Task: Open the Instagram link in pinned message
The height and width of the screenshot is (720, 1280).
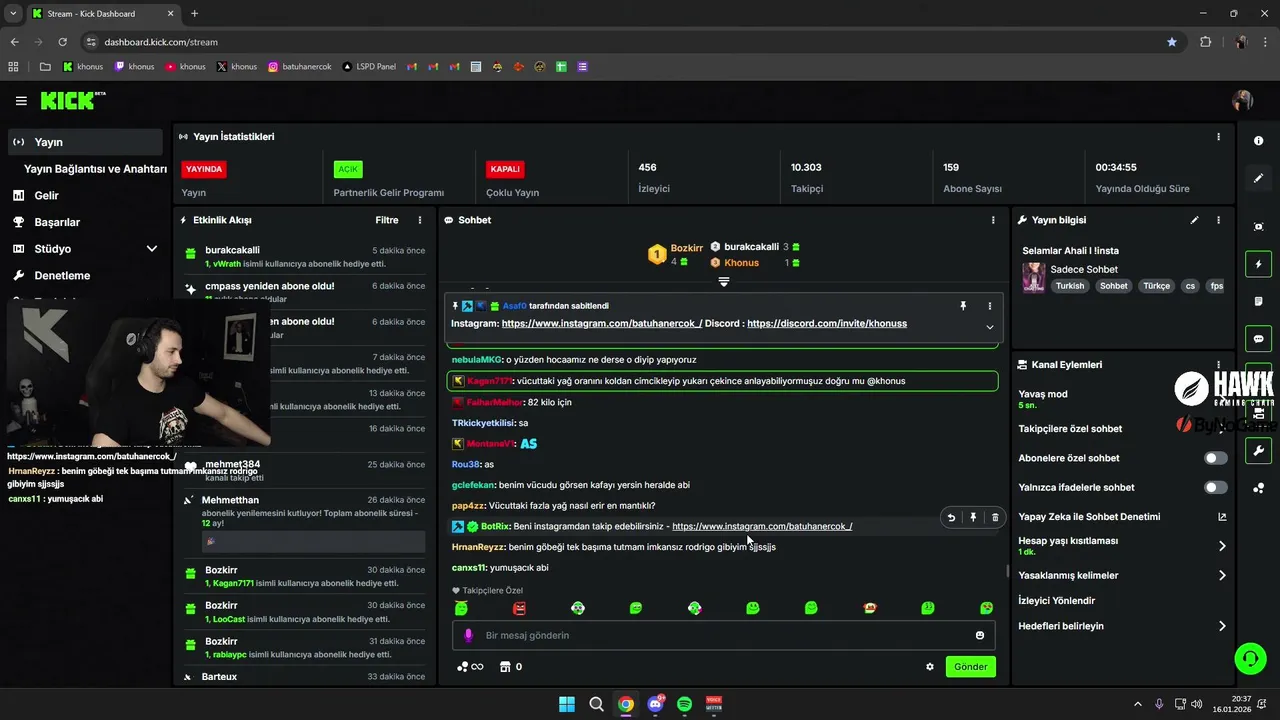Action: tap(602, 324)
